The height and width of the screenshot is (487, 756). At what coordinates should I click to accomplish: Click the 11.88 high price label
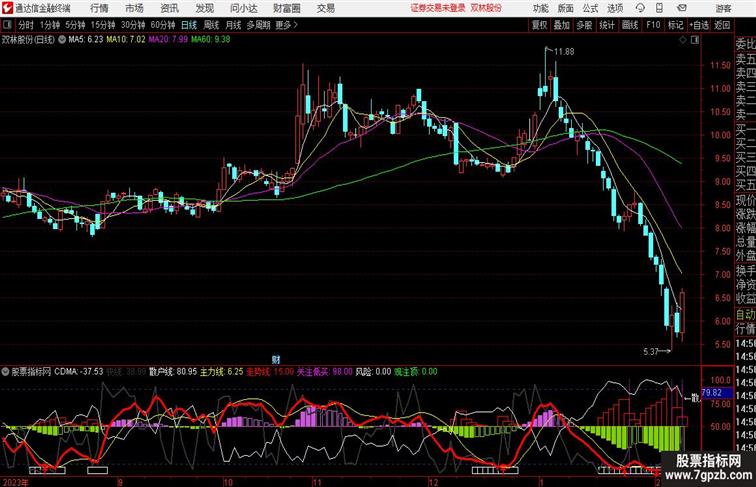[x=564, y=52]
